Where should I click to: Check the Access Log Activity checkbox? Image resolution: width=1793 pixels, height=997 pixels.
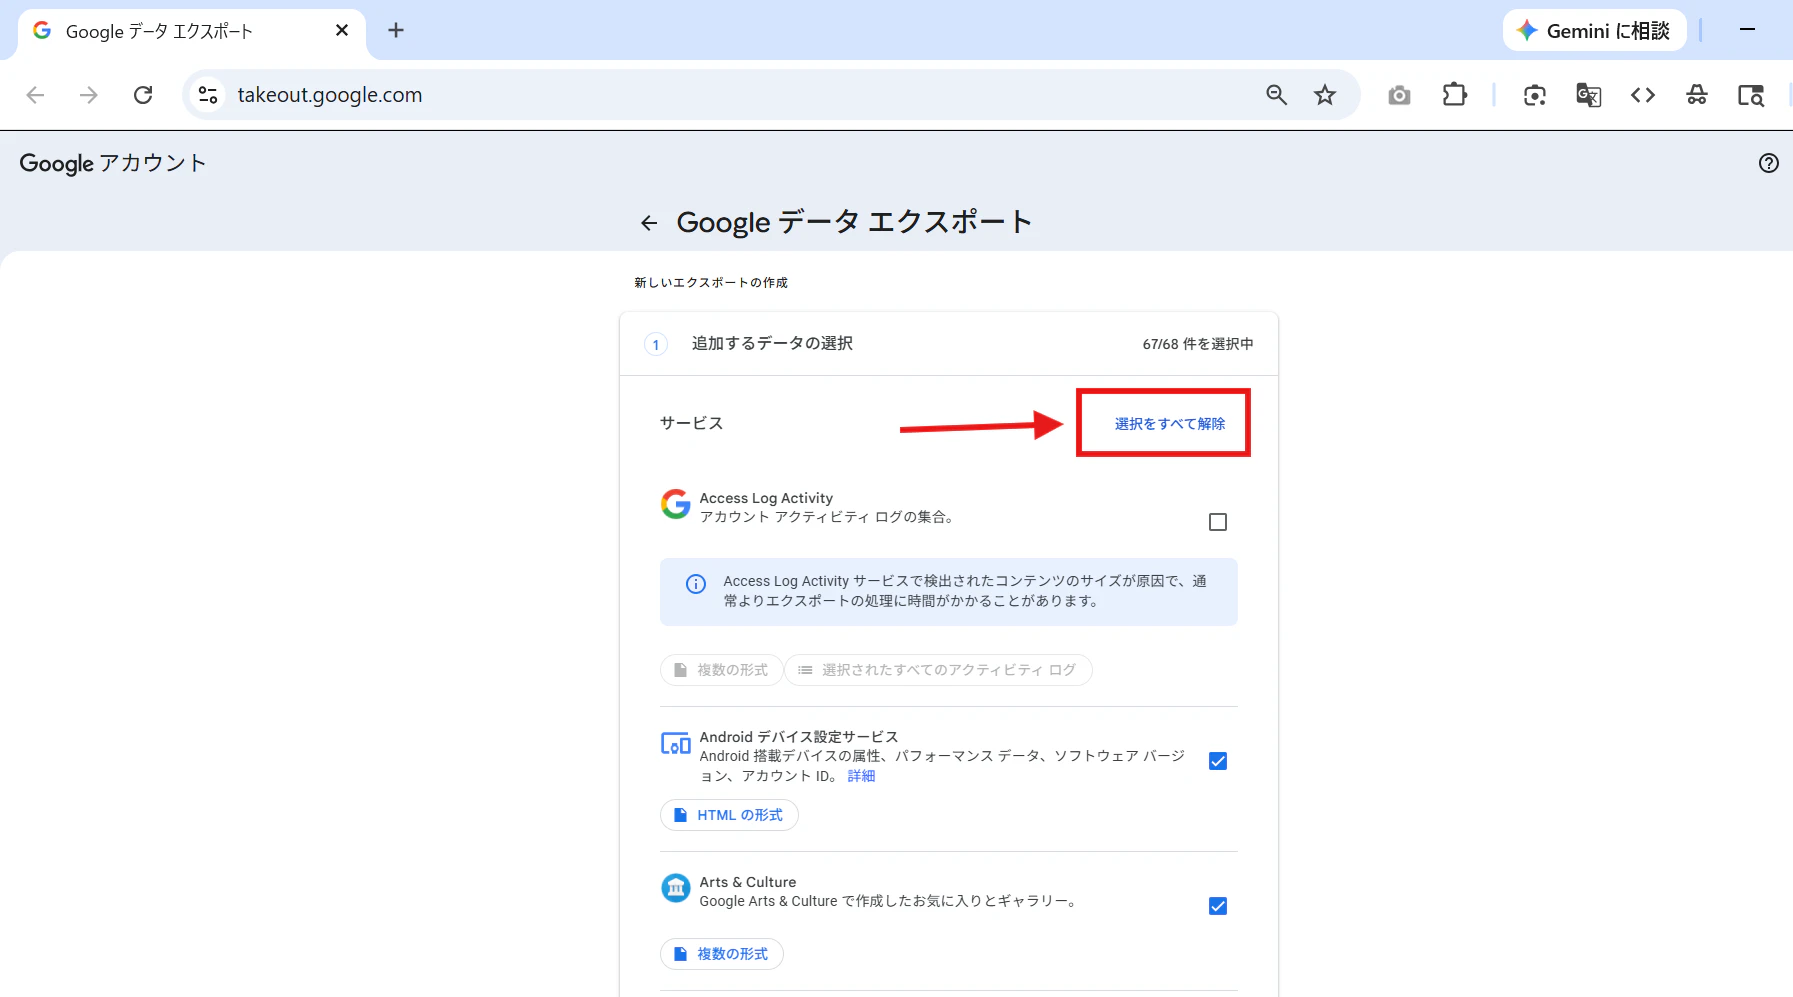[x=1218, y=522]
